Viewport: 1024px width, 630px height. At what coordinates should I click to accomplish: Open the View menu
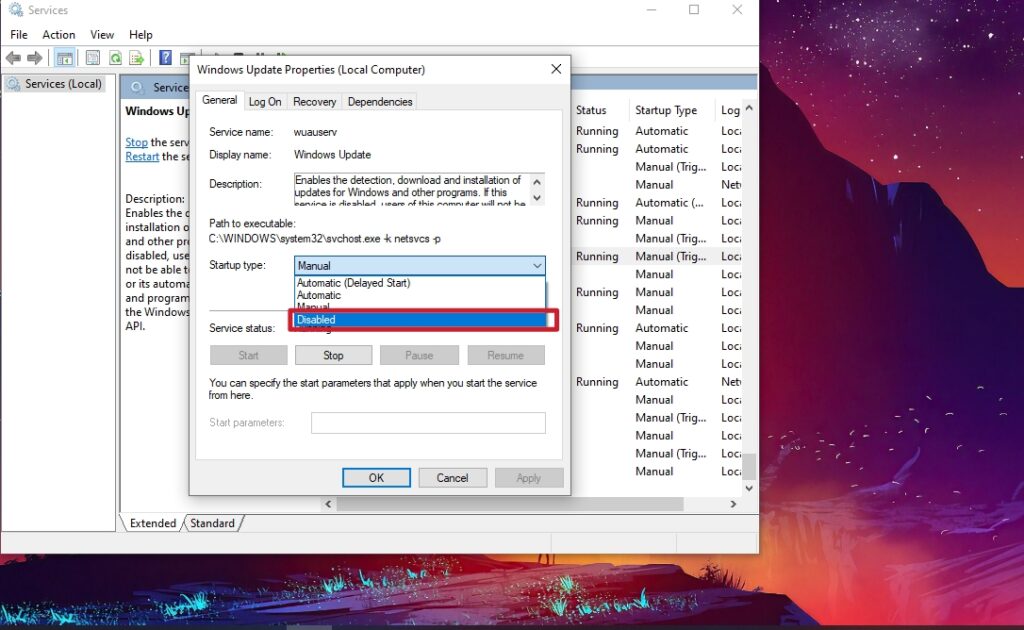102,35
